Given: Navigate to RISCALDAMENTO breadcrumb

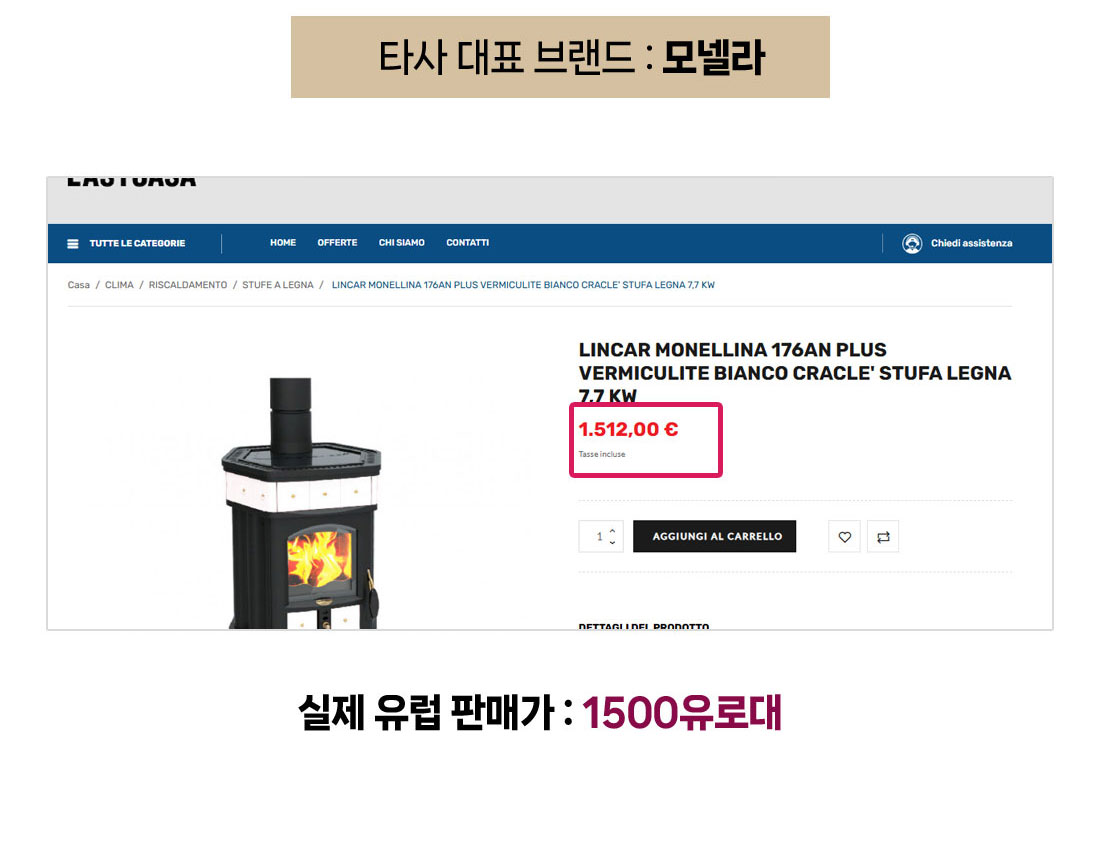Looking at the screenshot, I should coord(188,285).
